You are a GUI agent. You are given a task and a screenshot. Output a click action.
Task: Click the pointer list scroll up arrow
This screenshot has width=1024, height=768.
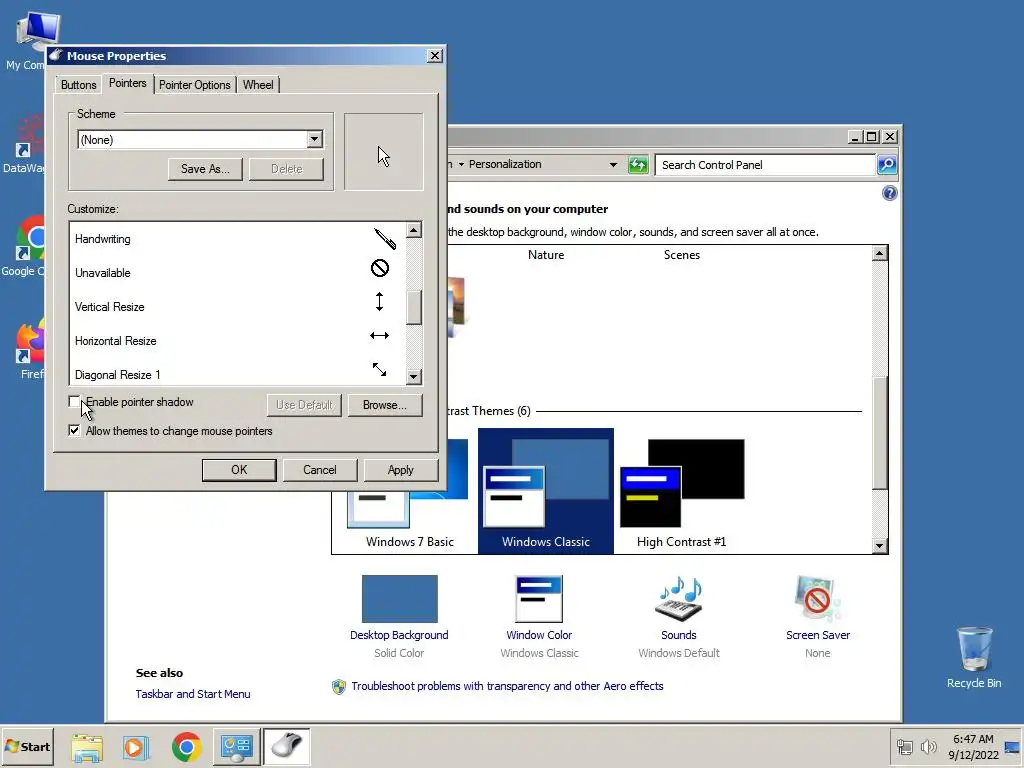point(413,230)
